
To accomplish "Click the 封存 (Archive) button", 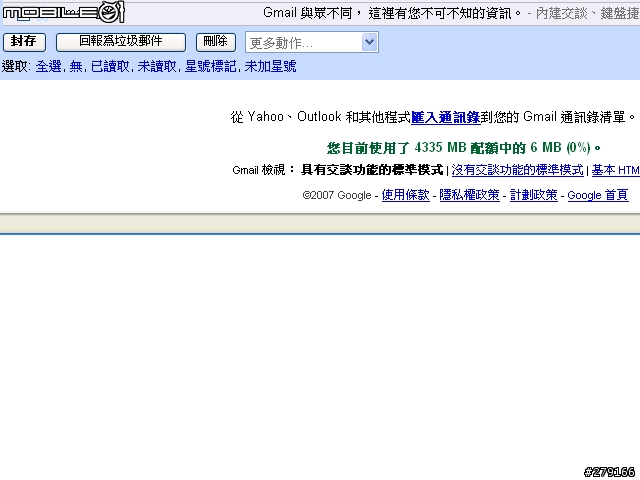I will pyautogui.click(x=24, y=42).
